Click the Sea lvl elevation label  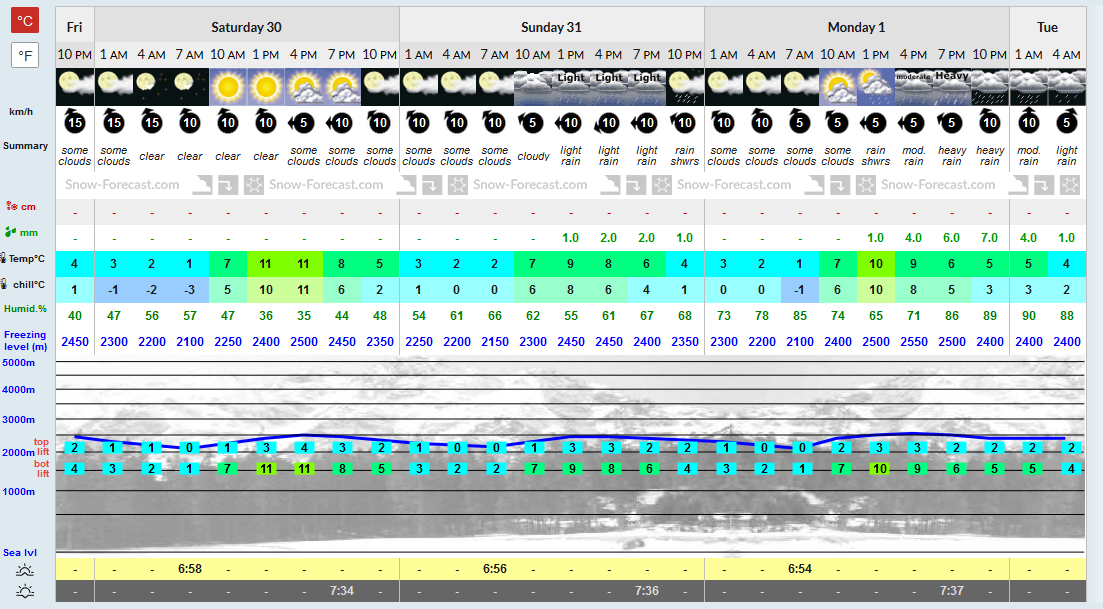(x=20, y=552)
